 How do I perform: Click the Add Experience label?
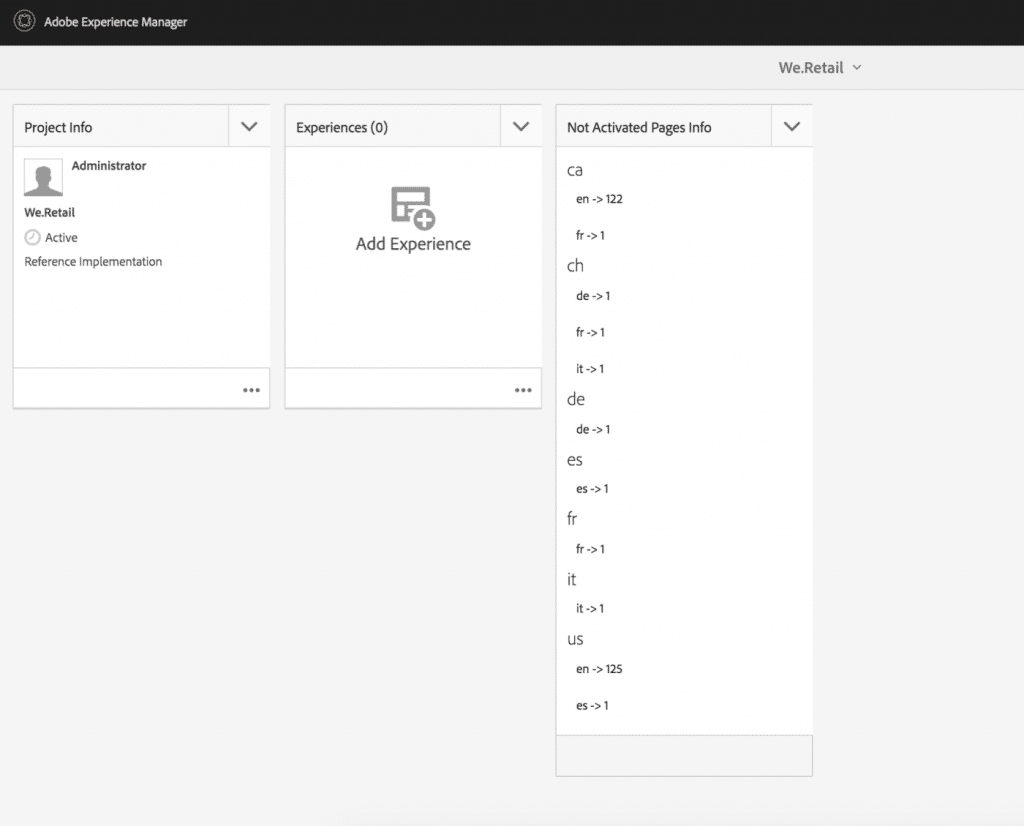point(413,244)
